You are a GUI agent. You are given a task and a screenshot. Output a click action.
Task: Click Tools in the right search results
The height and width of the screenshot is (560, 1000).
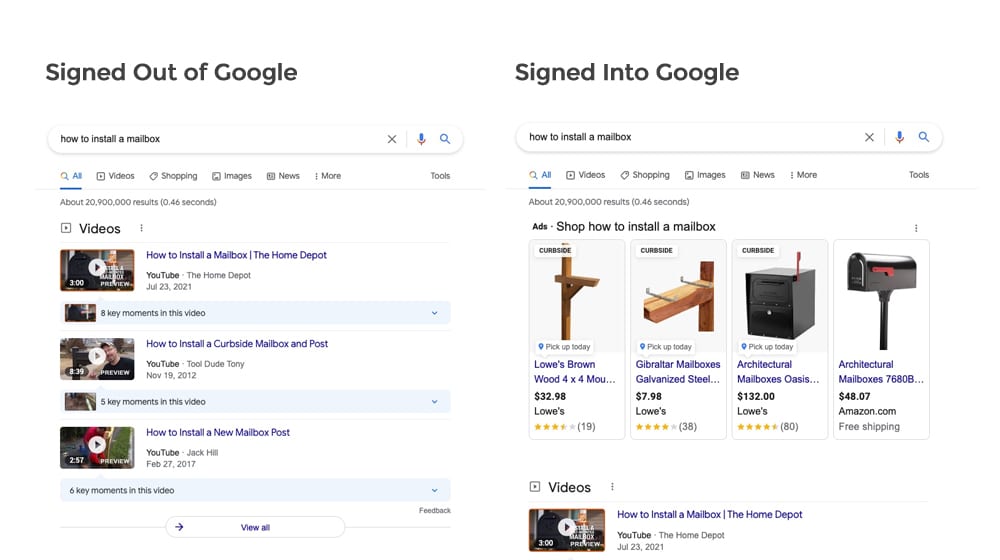(919, 175)
